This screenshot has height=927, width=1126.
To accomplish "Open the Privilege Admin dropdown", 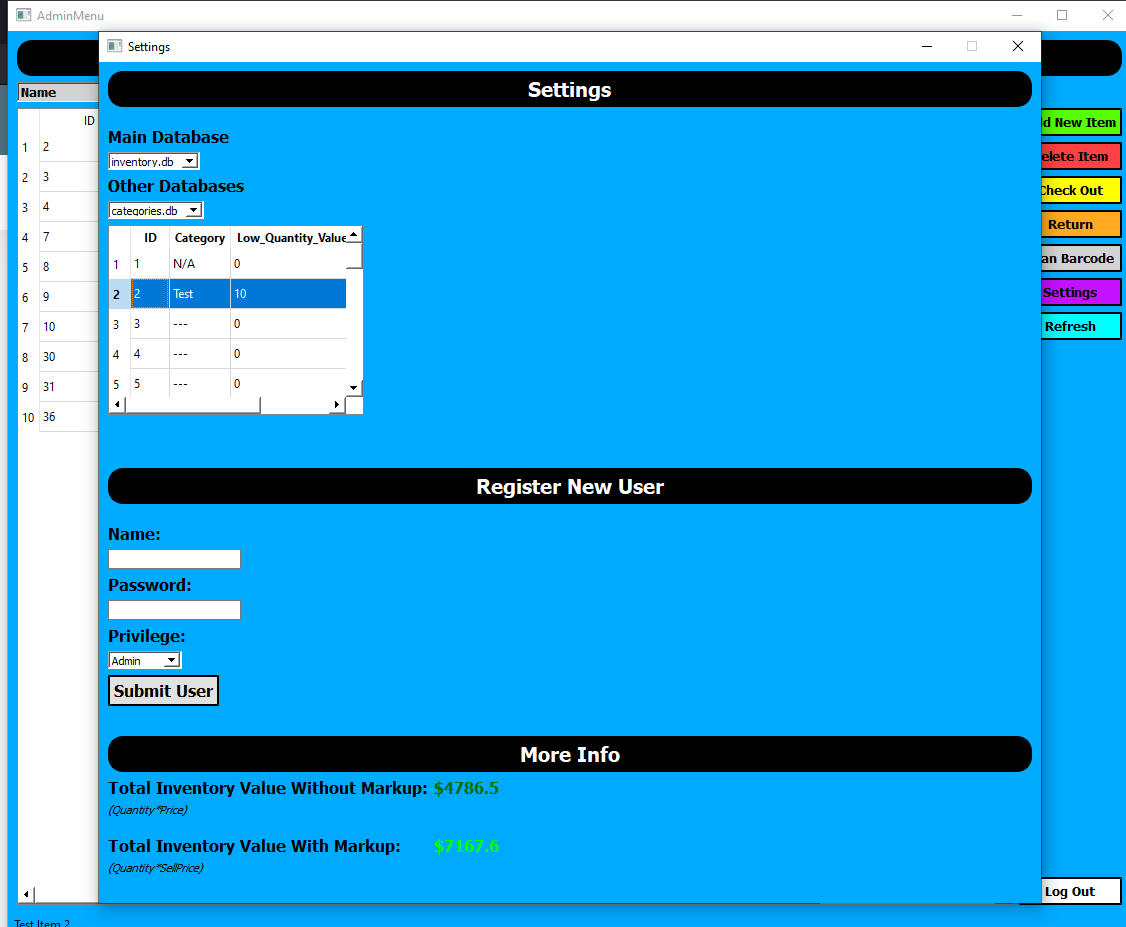I will tap(145, 660).
